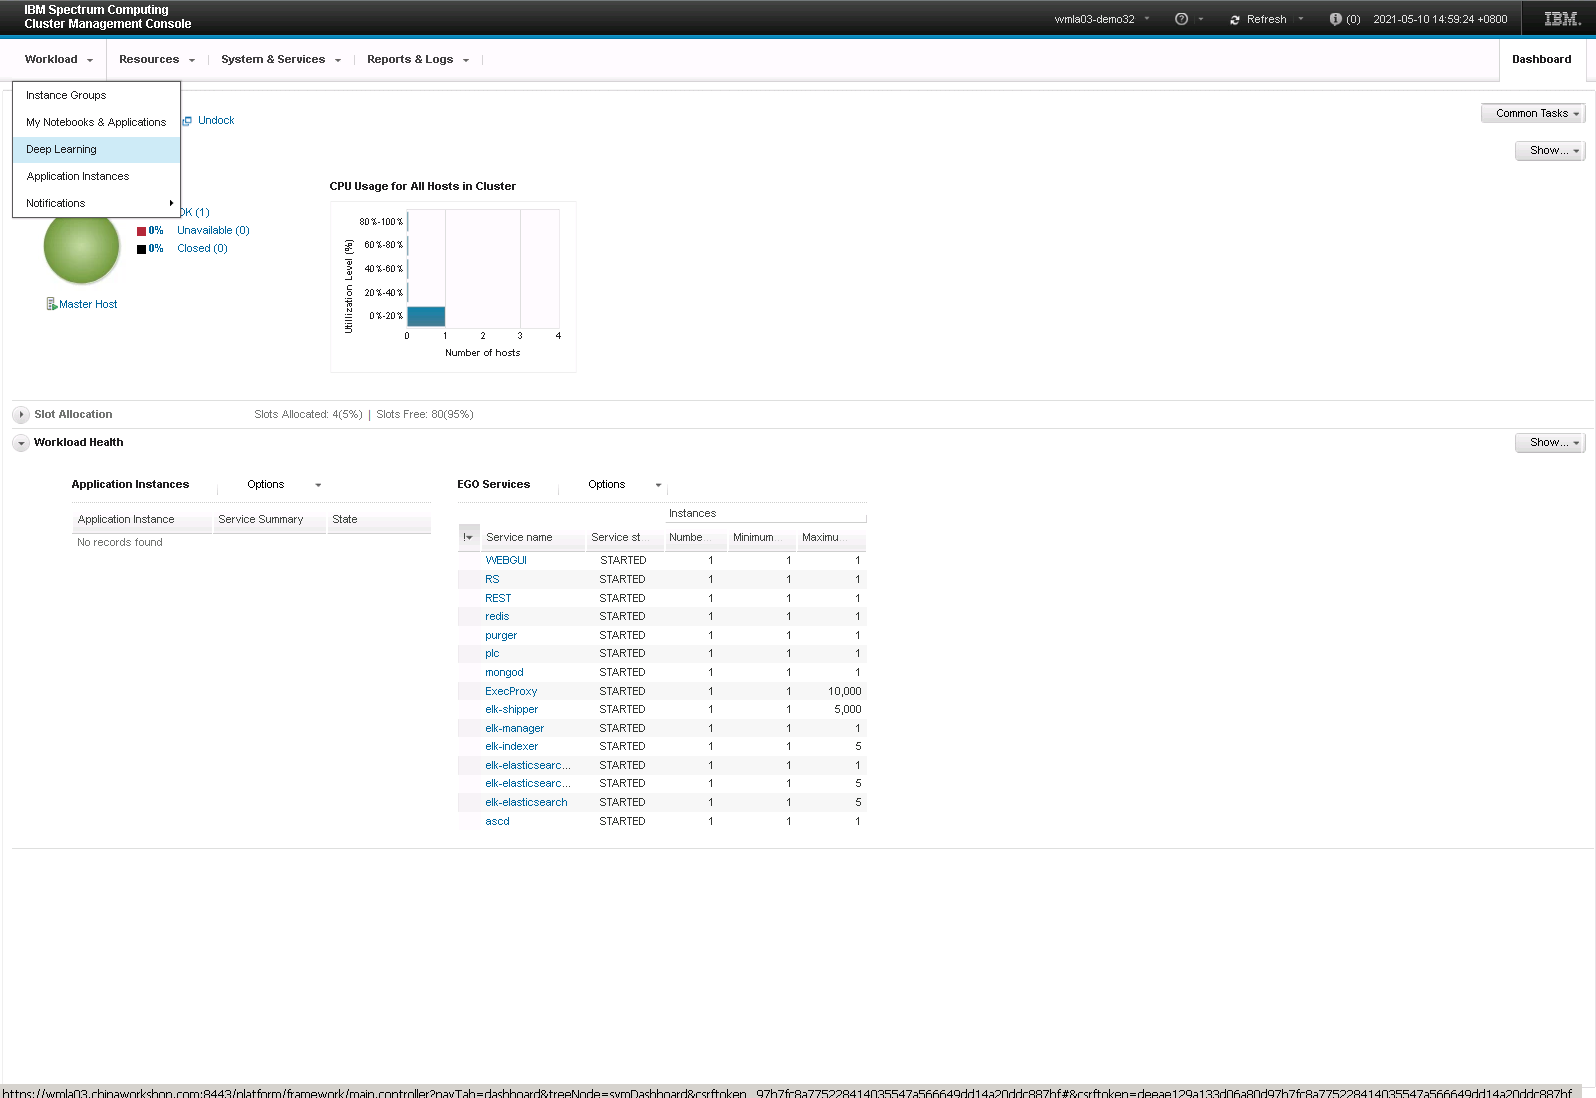This screenshot has width=1596, height=1098.
Task: Click the Slots Free: 80(95%) text
Action: tap(425, 414)
